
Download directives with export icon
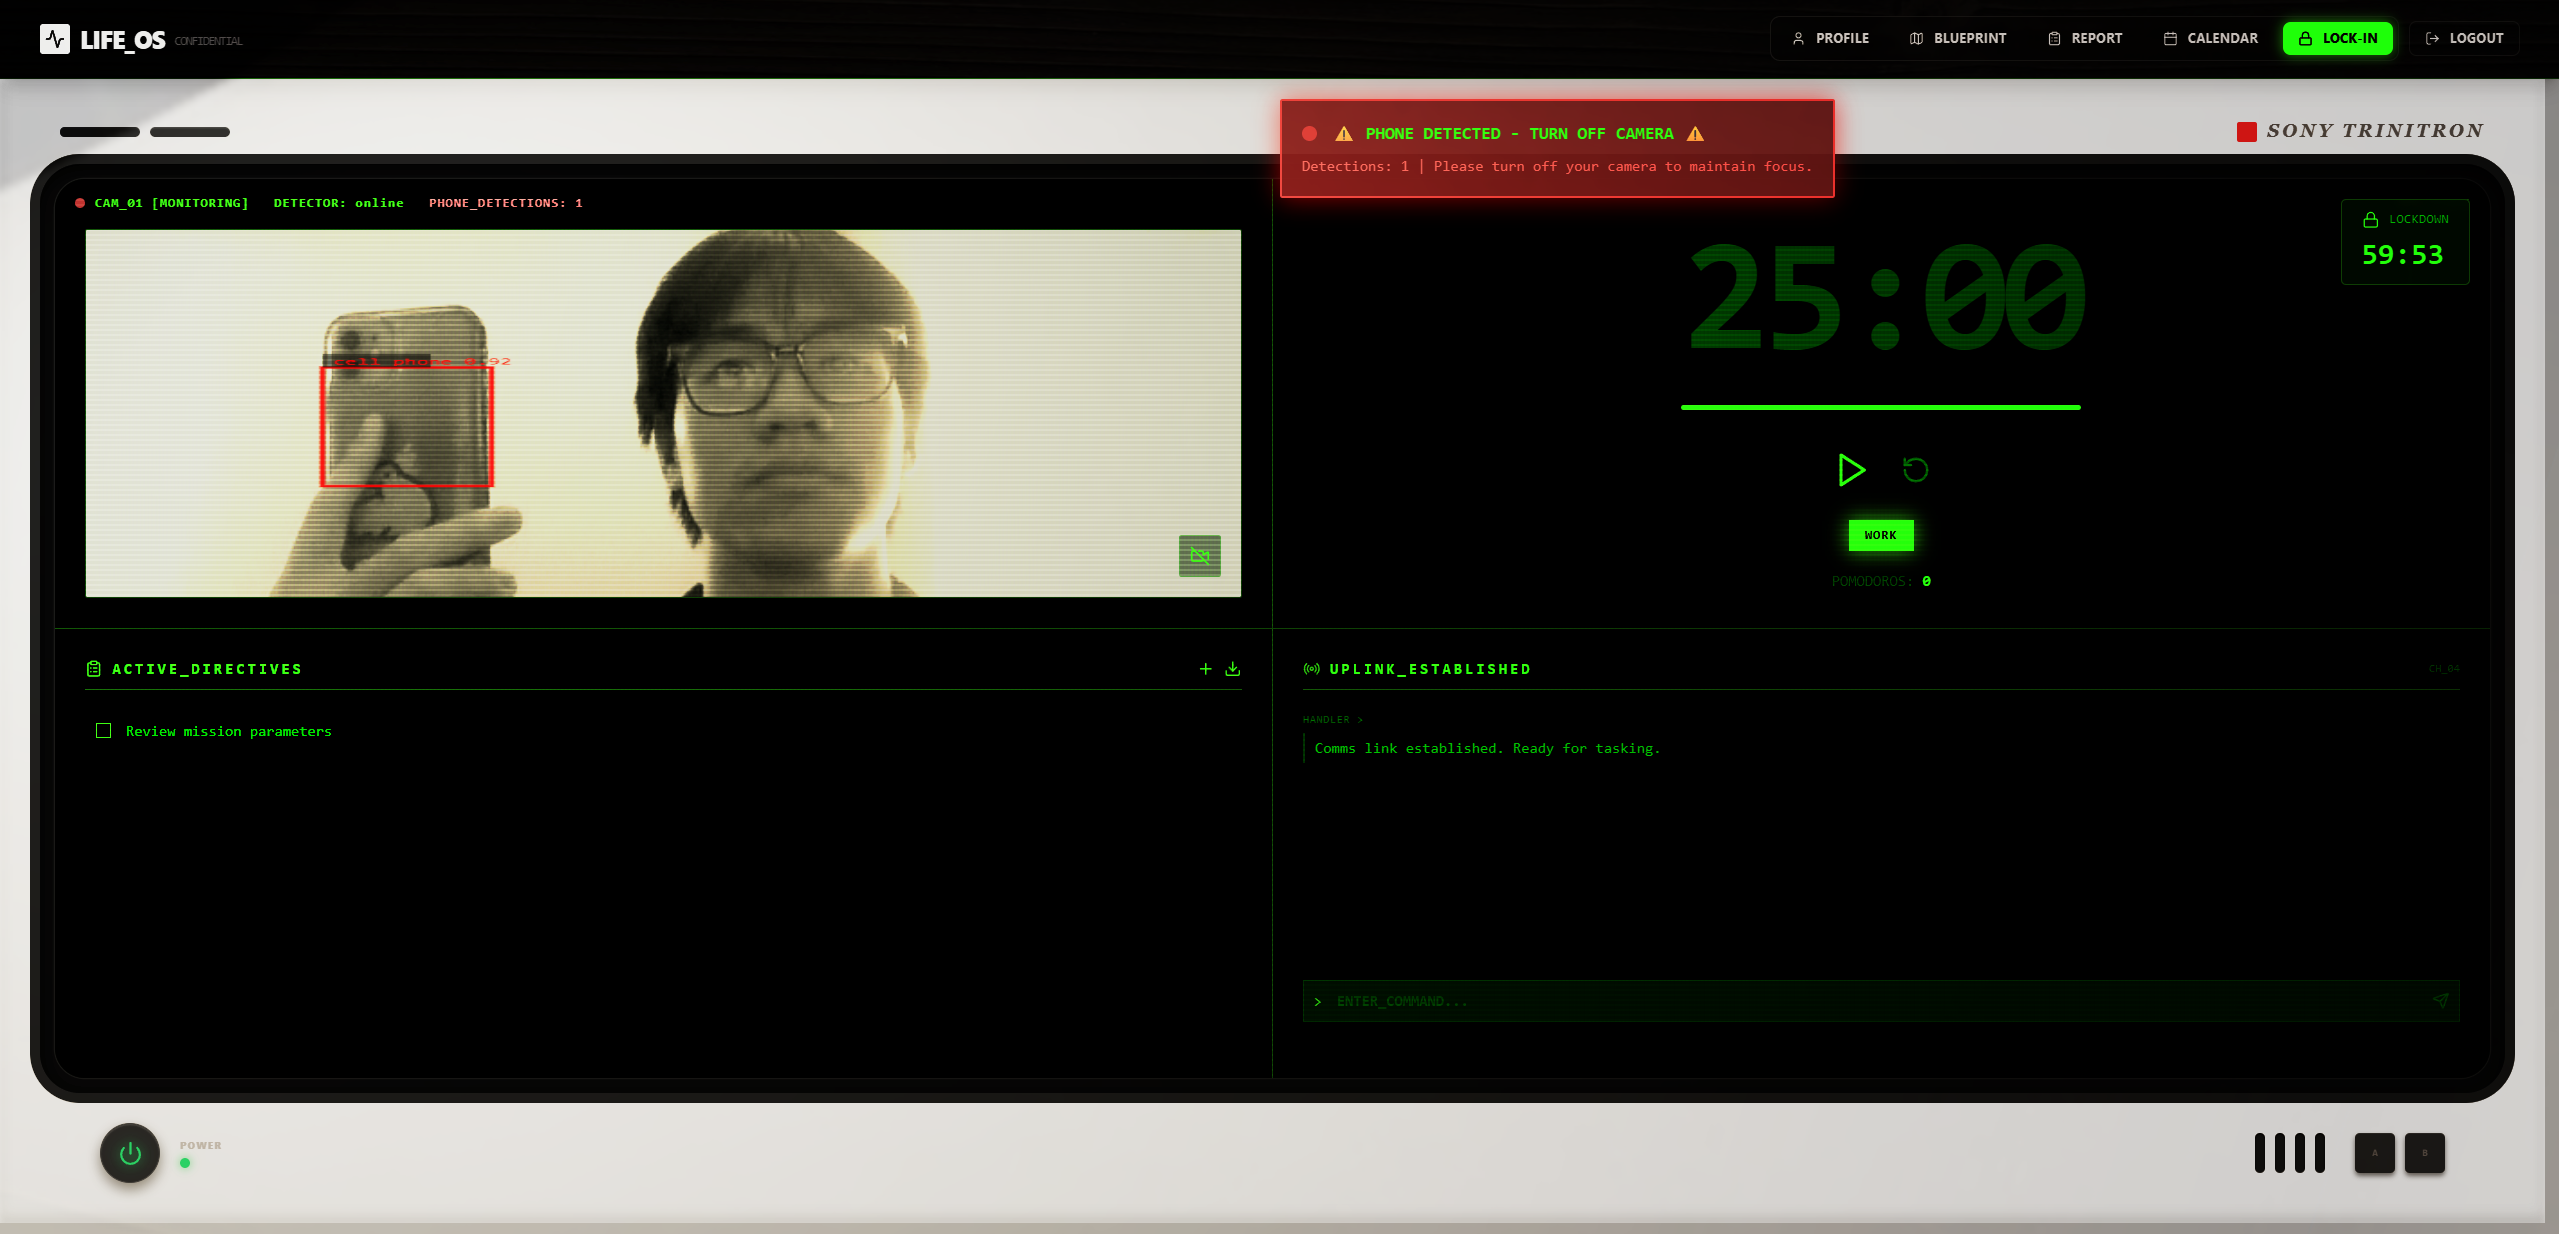[1232, 669]
